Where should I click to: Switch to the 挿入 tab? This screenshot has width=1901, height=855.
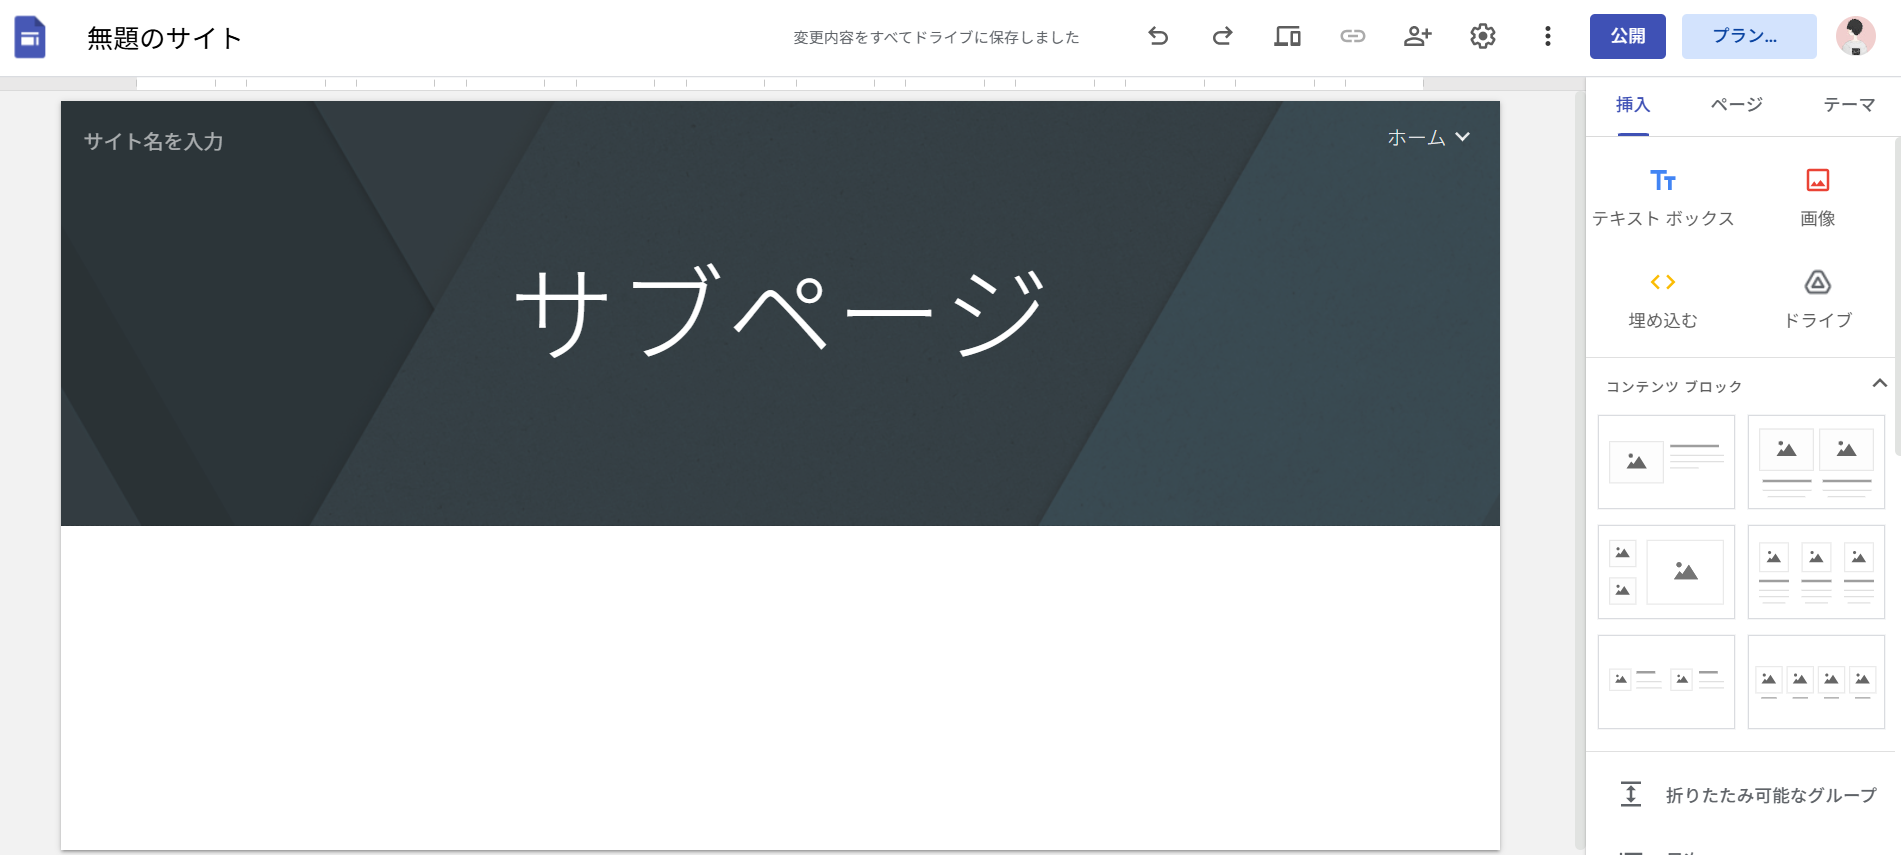pyautogui.click(x=1632, y=105)
